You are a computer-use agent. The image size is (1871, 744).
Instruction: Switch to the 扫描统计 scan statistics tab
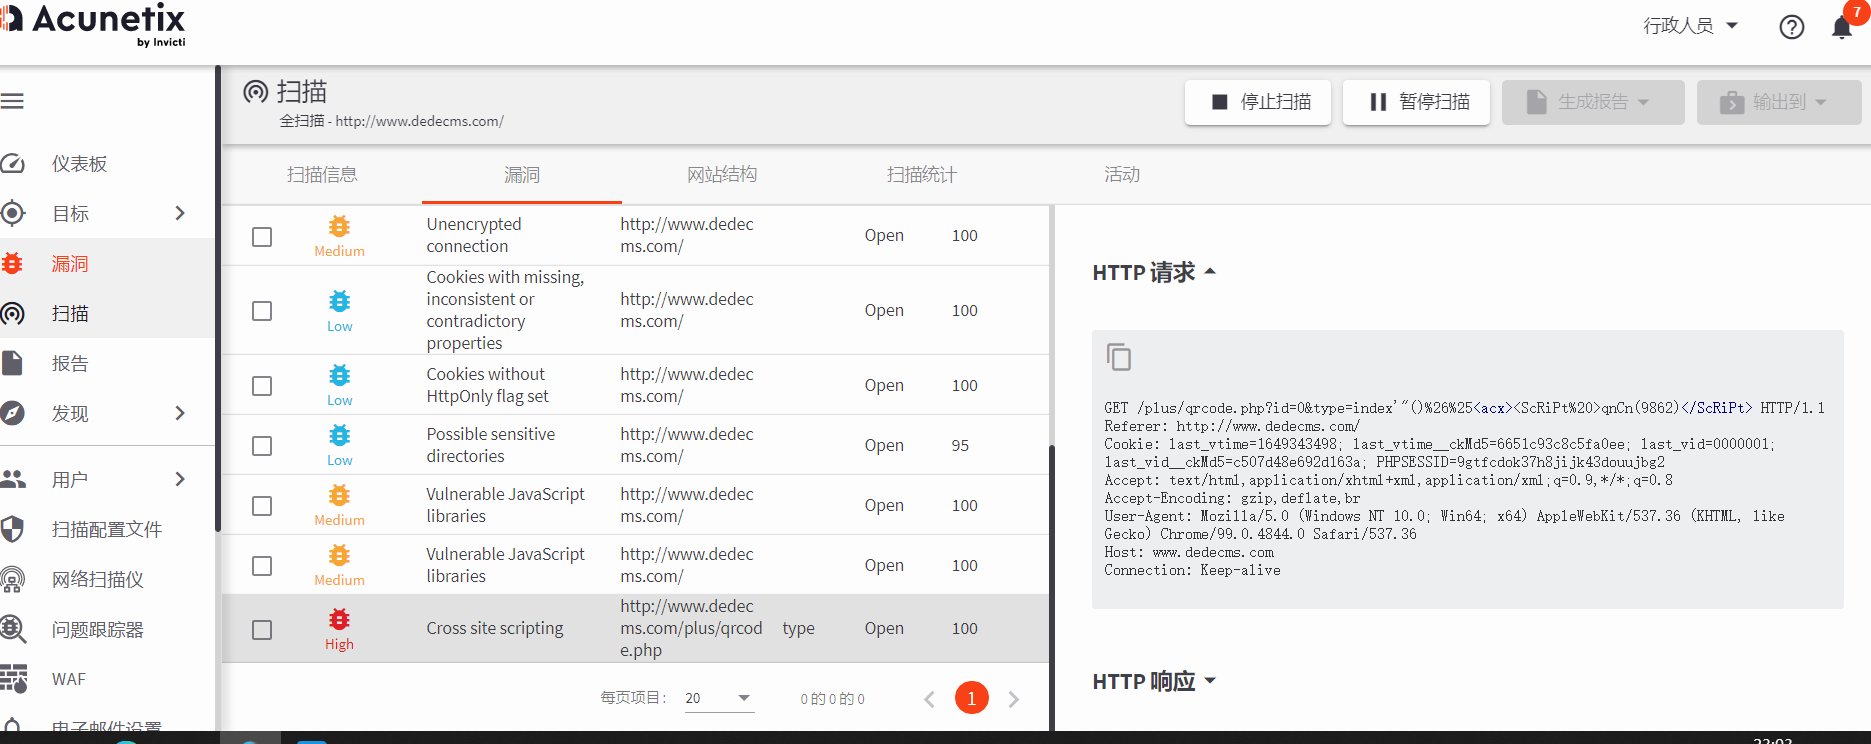tap(922, 175)
